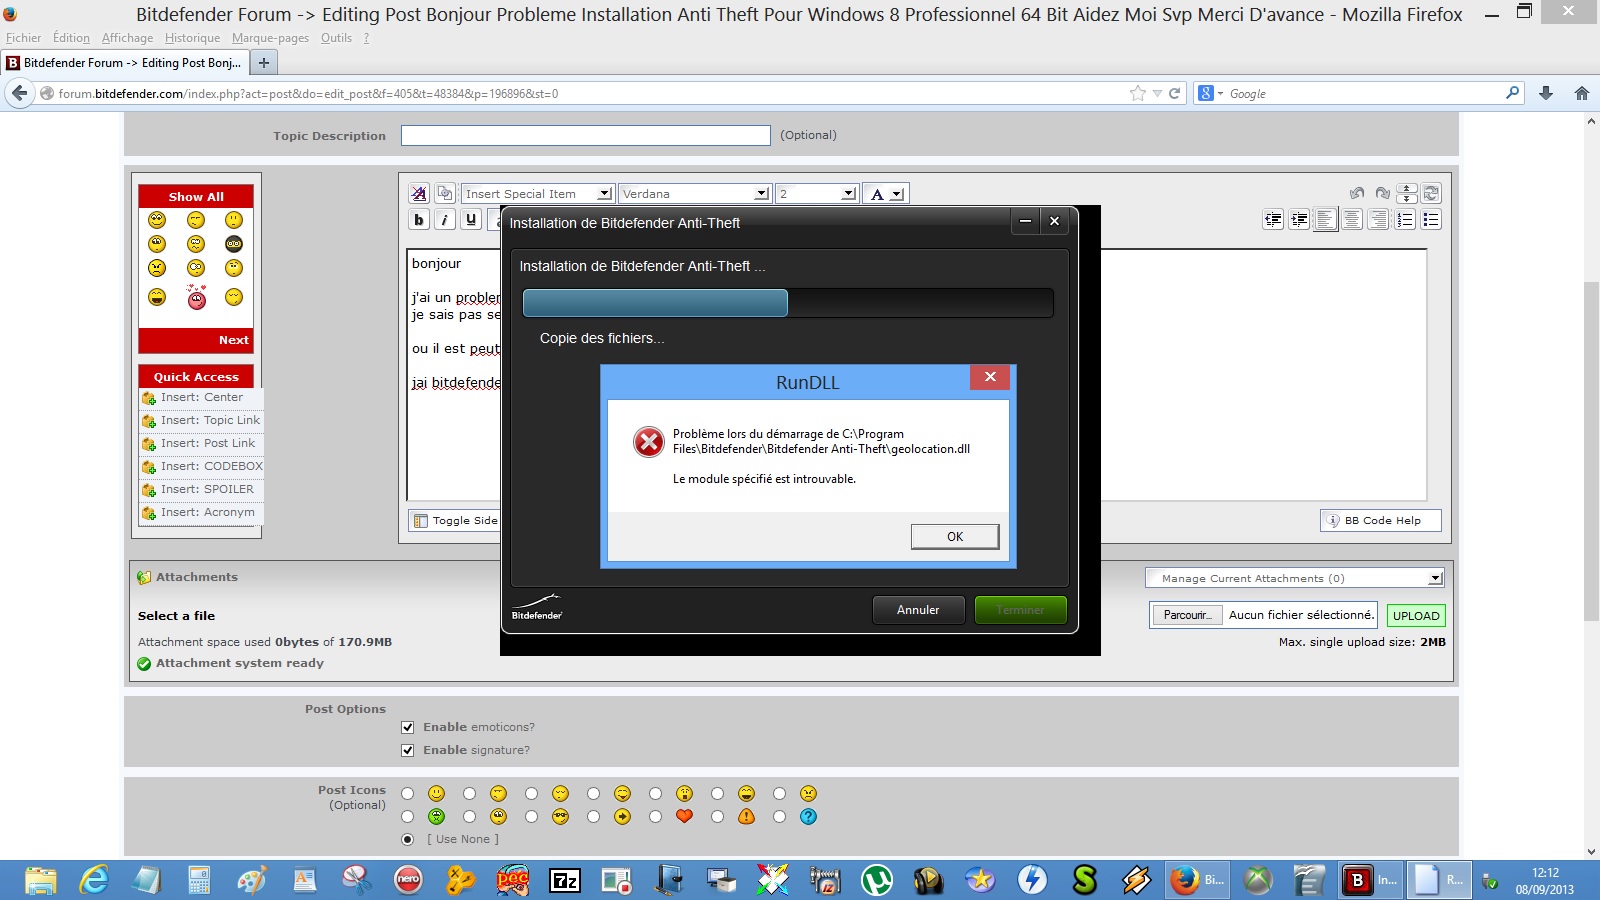Toggle italic formatting in the post editor
The height and width of the screenshot is (900, 1600).
(445, 220)
